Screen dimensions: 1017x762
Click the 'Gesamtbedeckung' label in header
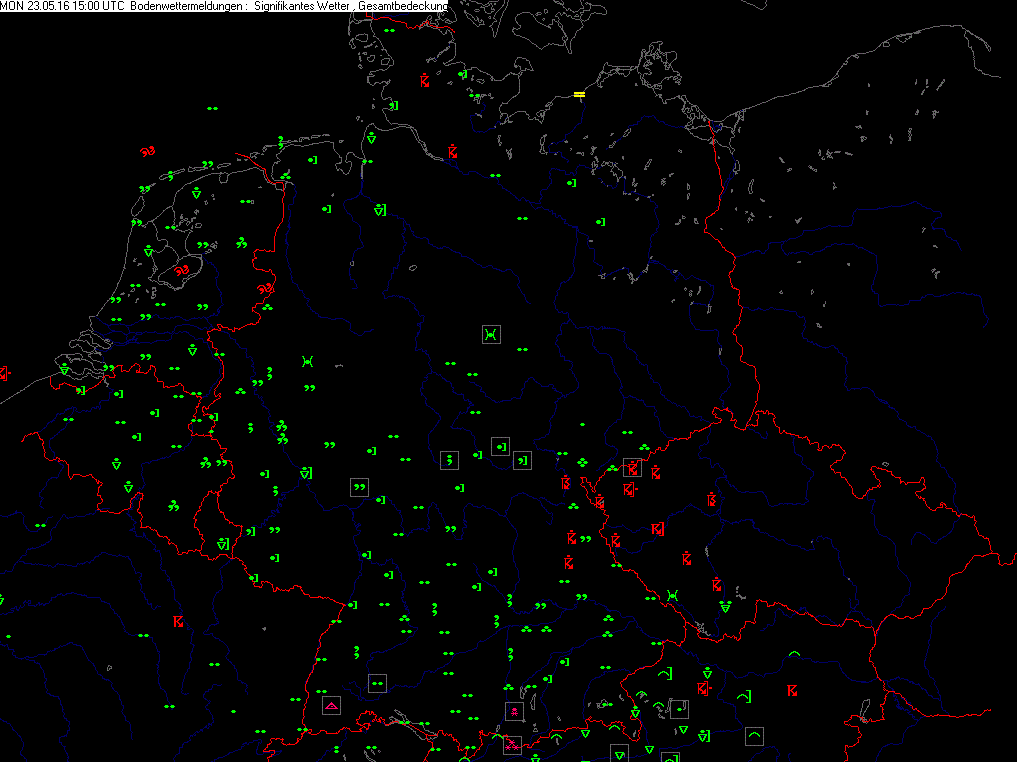405,6
